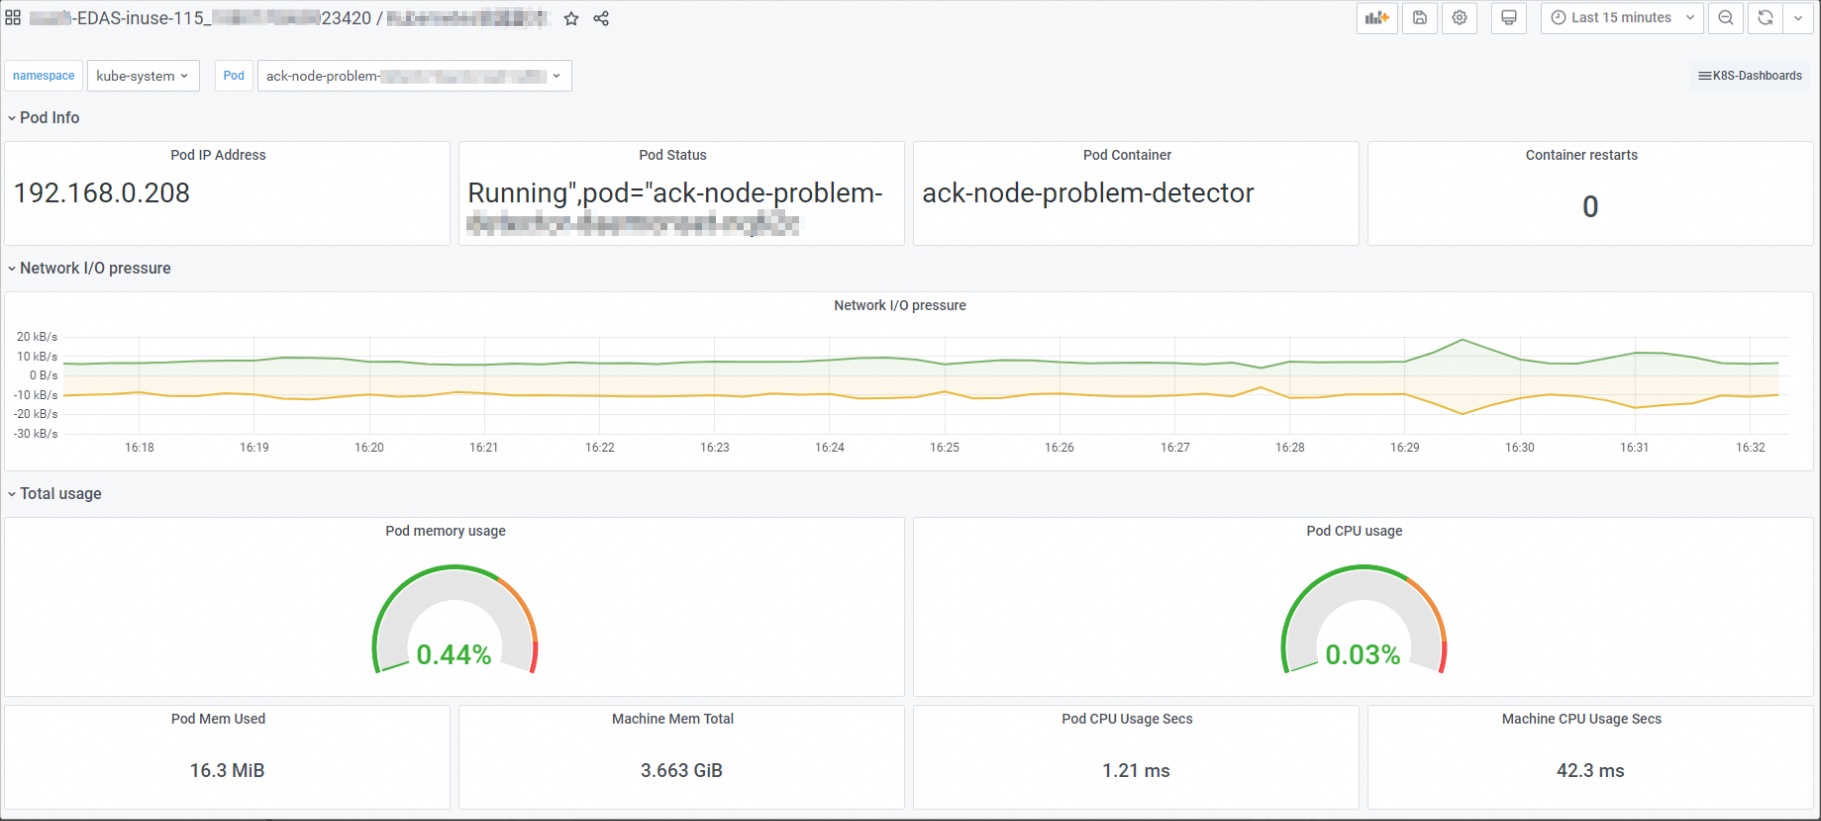Open the Last 15 minutes time picker
The height and width of the screenshot is (821, 1821).
tap(1622, 18)
